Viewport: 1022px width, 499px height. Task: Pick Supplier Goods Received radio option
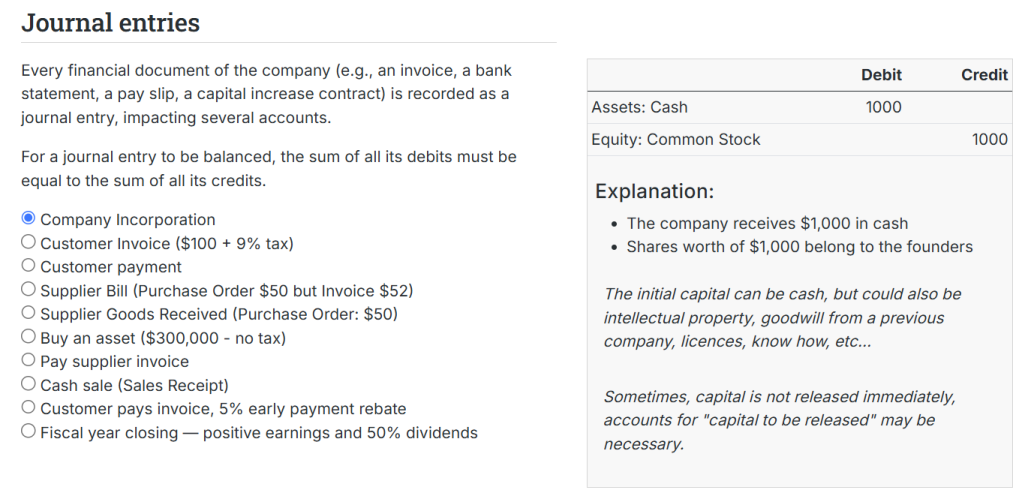pos(28,313)
